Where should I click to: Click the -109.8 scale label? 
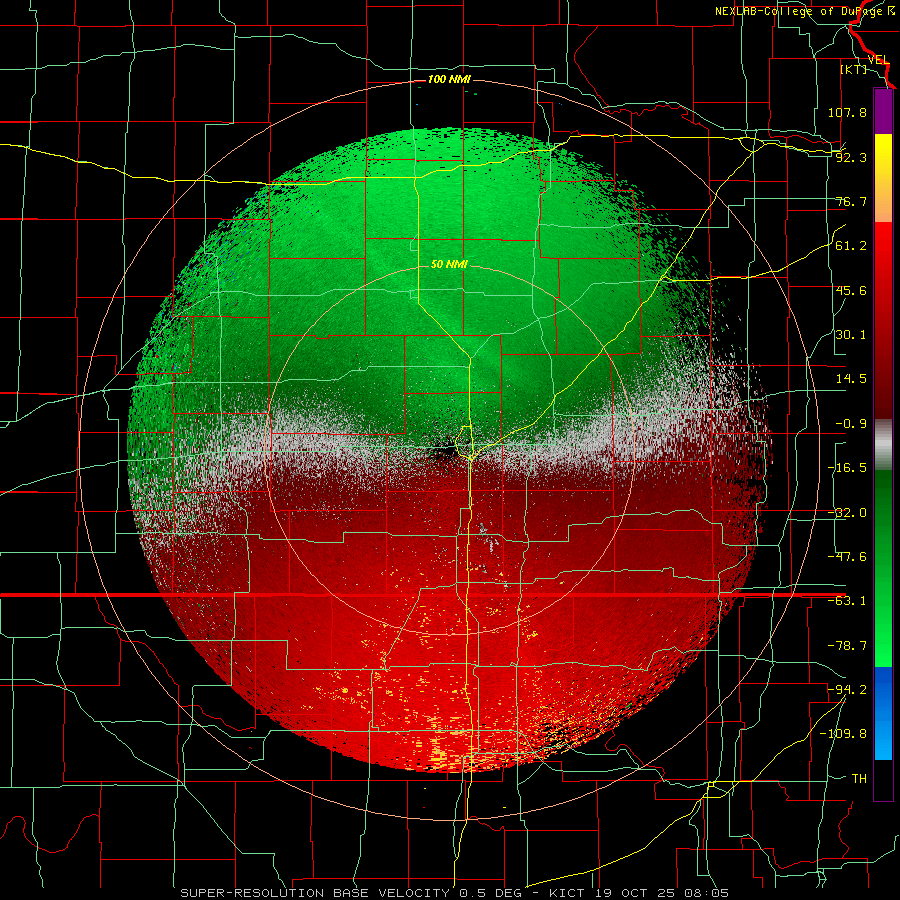[843, 734]
